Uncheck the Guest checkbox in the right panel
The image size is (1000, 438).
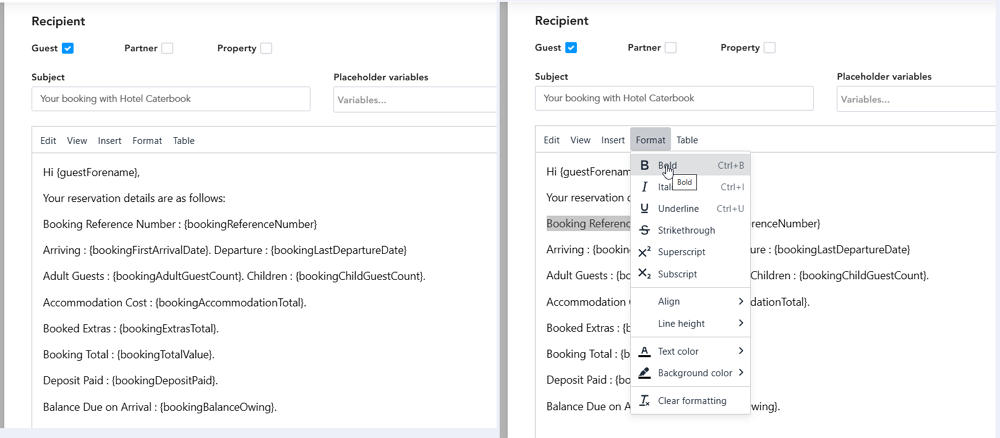click(571, 48)
